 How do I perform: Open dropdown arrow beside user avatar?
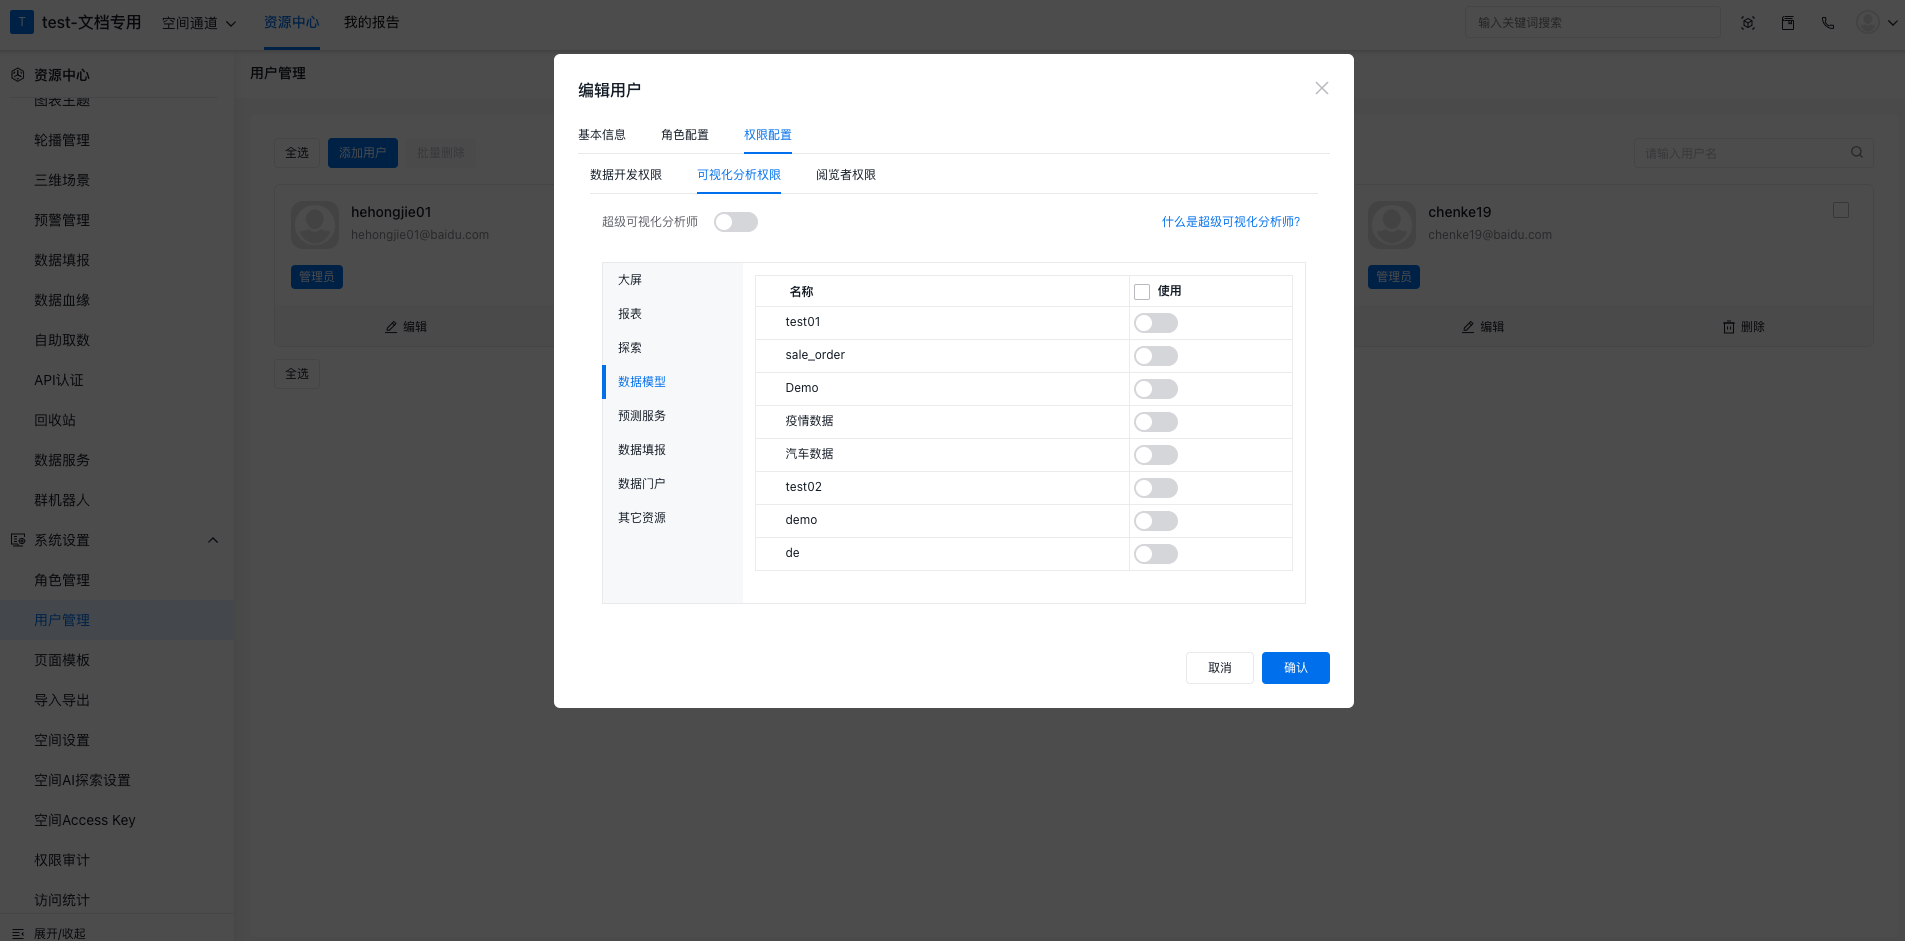coord(1892,23)
